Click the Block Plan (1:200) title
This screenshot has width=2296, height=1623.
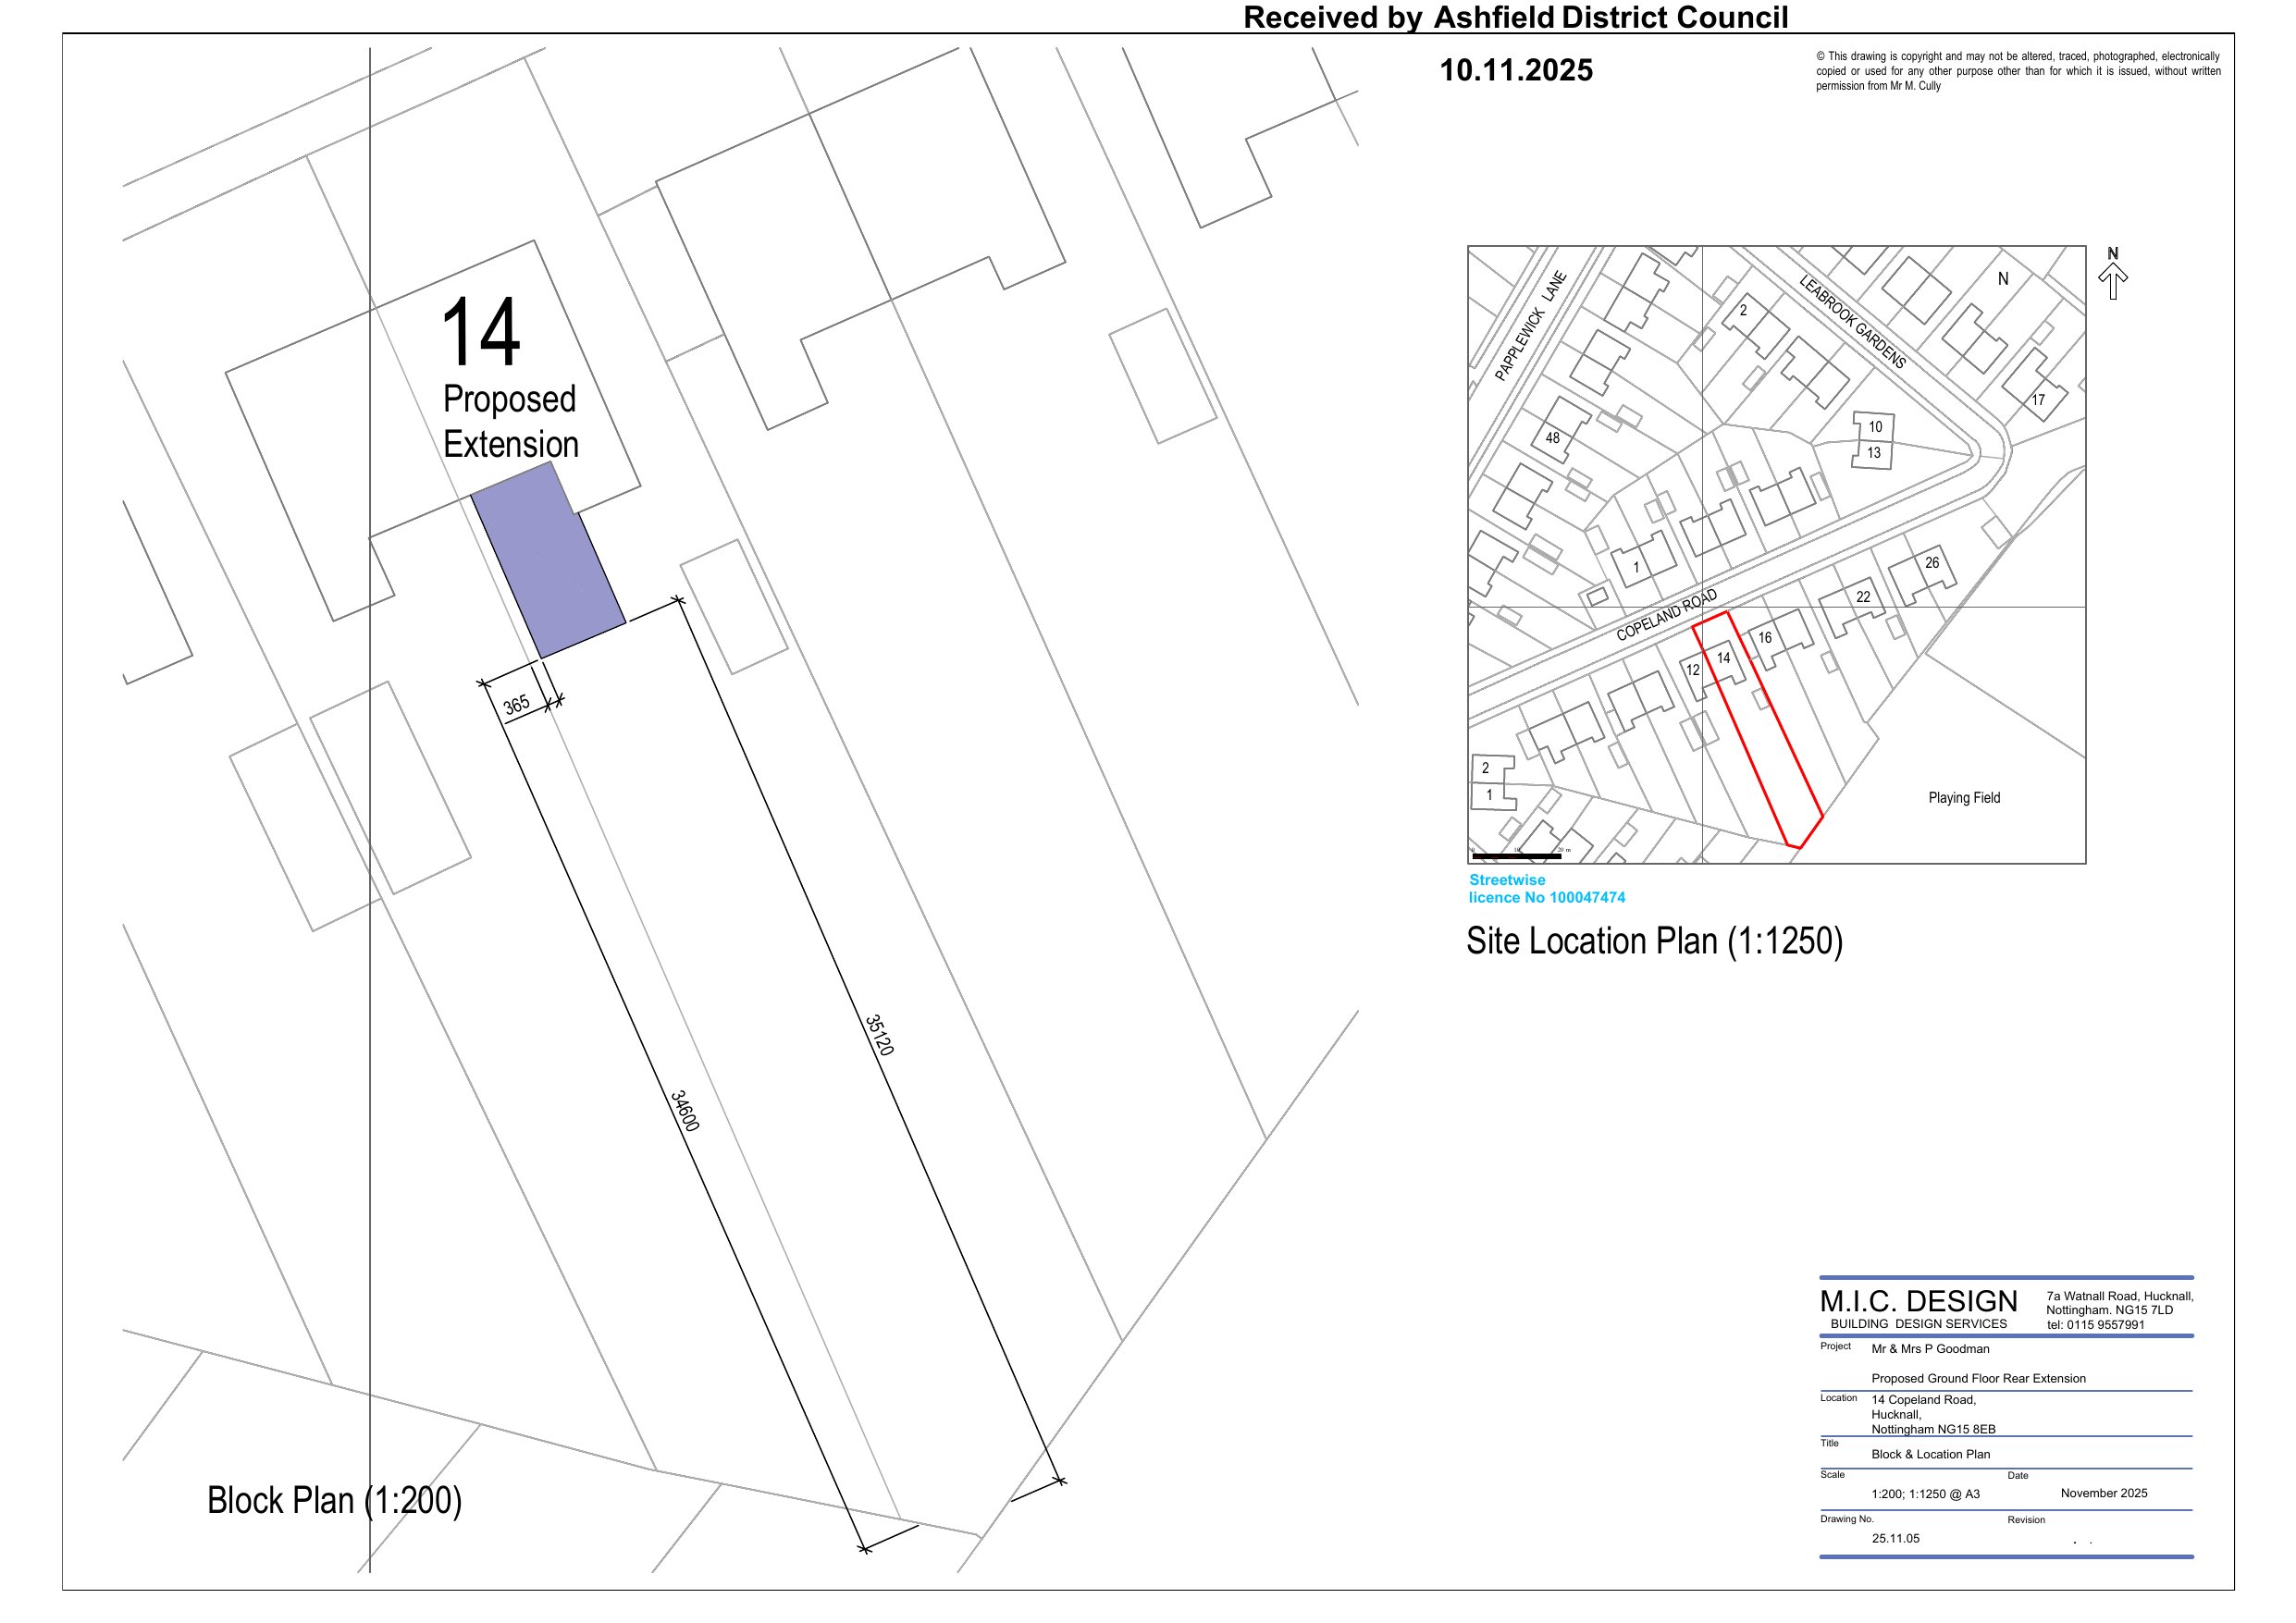[334, 1500]
